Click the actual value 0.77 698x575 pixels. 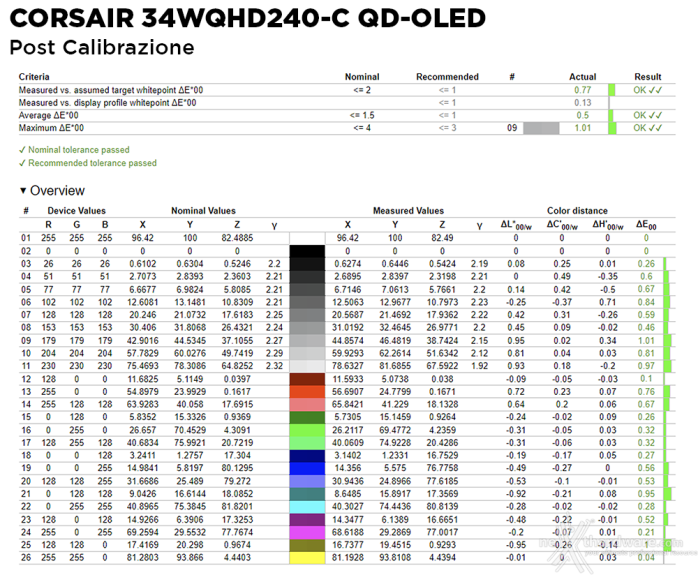[x=582, y=90]
